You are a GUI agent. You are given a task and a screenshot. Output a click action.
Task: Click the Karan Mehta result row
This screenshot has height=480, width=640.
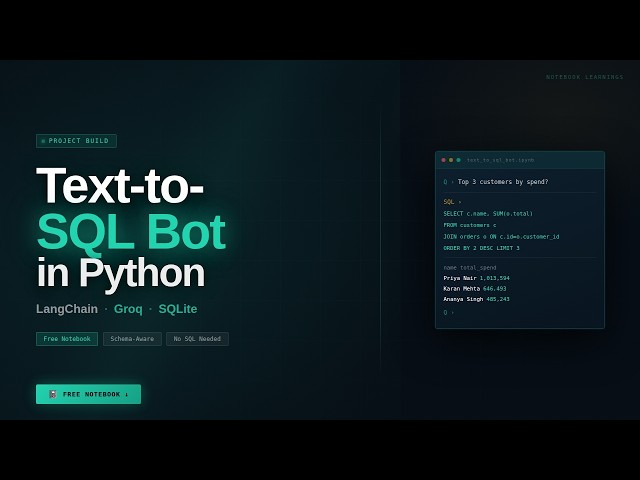click(475, 289)
